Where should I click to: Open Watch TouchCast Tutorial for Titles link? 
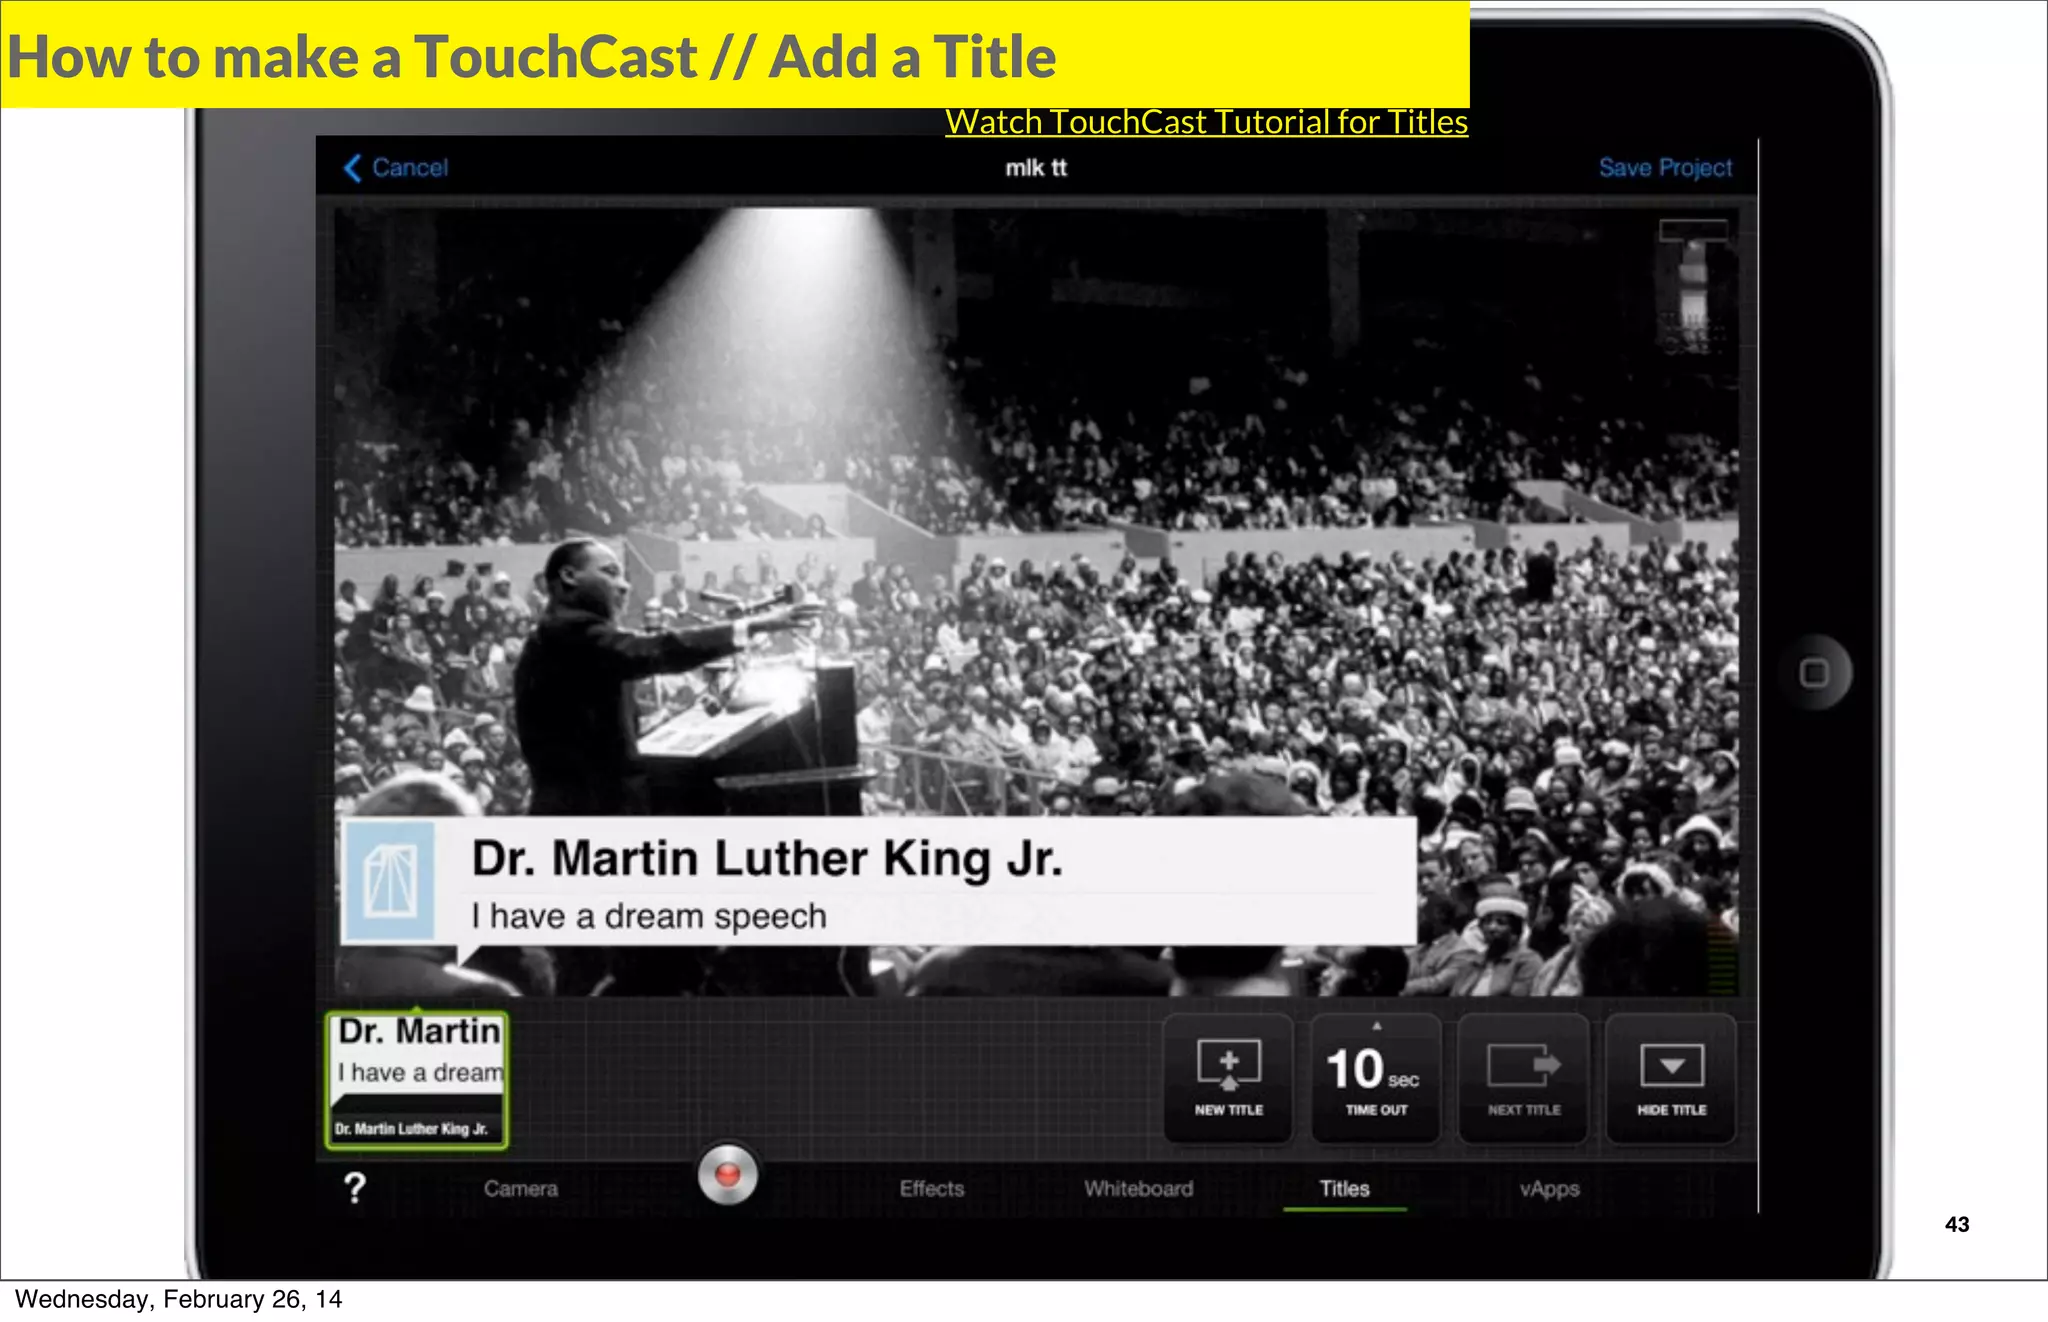coord(1206,122)
